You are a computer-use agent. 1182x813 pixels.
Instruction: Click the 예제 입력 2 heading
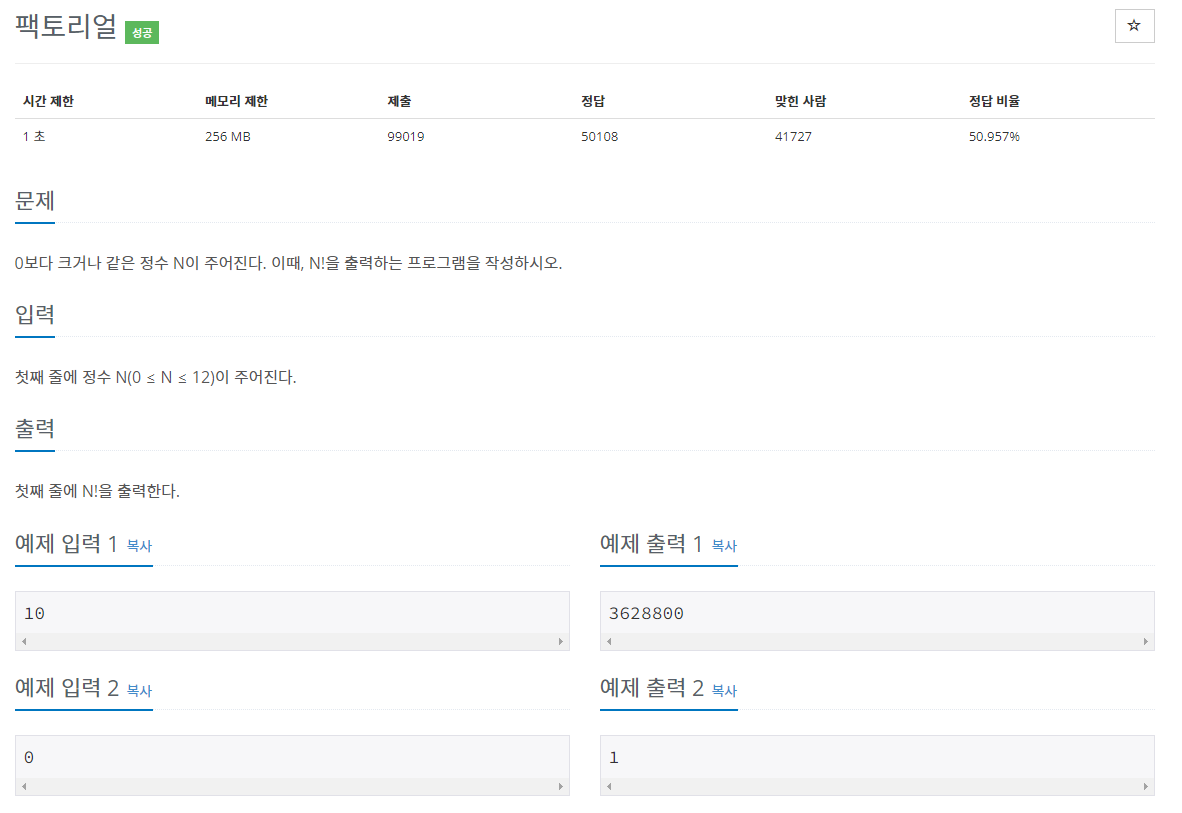pos(67,688)
